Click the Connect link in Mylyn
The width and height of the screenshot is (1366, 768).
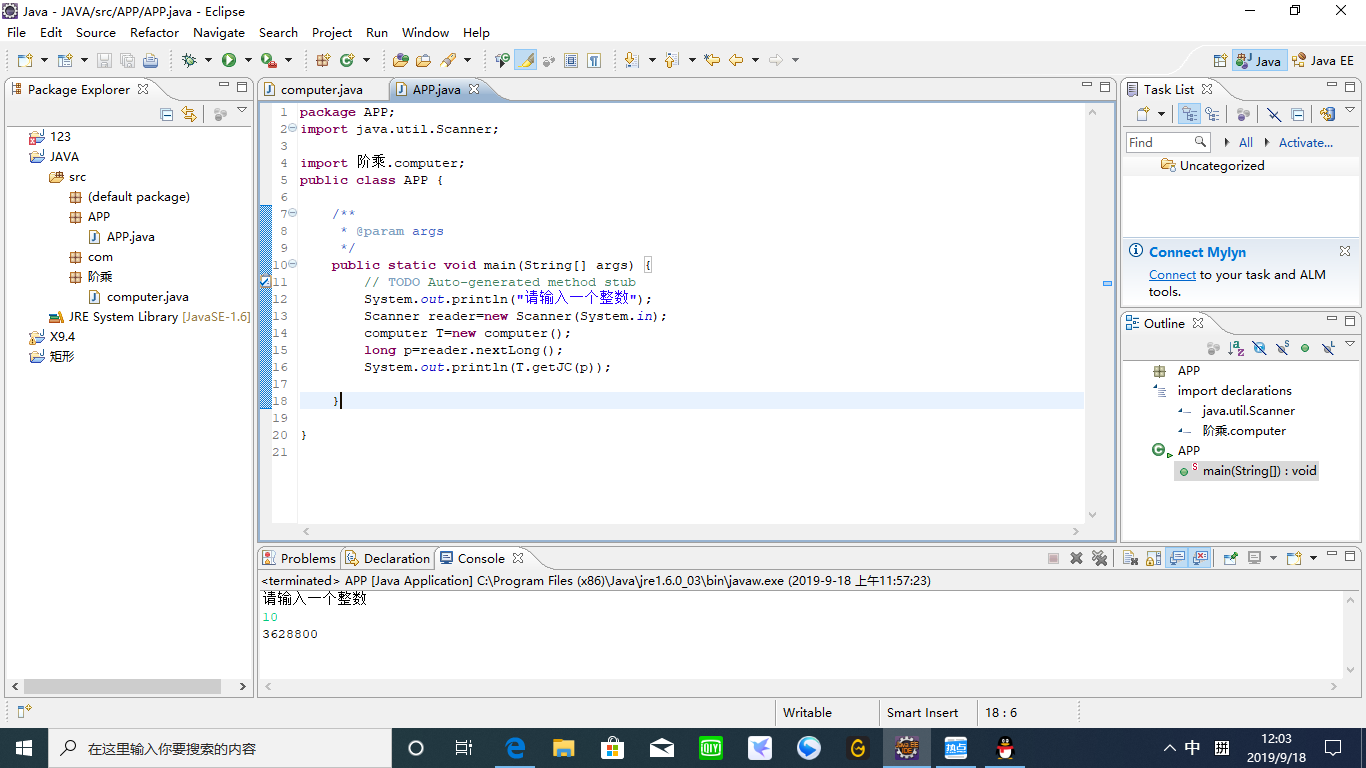[x=1172, y=275]
